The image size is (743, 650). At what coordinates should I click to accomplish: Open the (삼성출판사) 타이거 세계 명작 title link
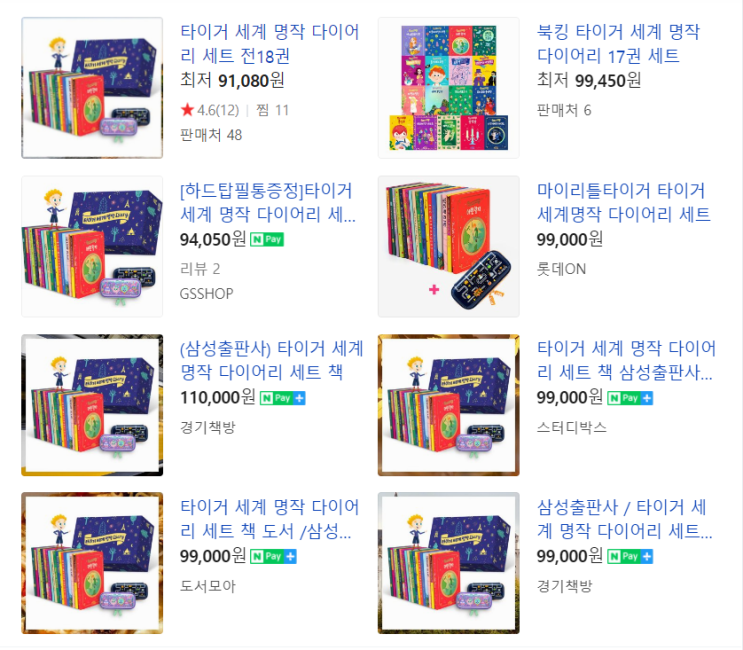272,361
